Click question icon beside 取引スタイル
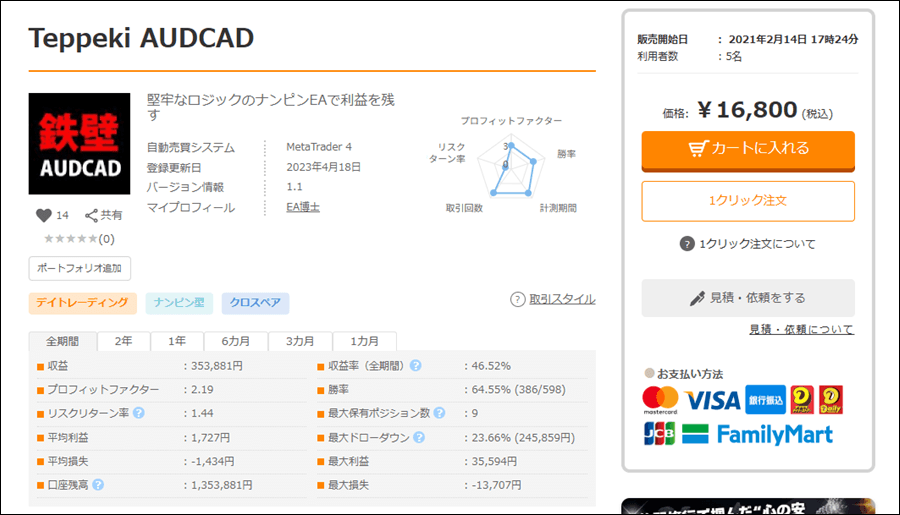Viewport: 900px width, 515px height. click(x=518, y=299)
